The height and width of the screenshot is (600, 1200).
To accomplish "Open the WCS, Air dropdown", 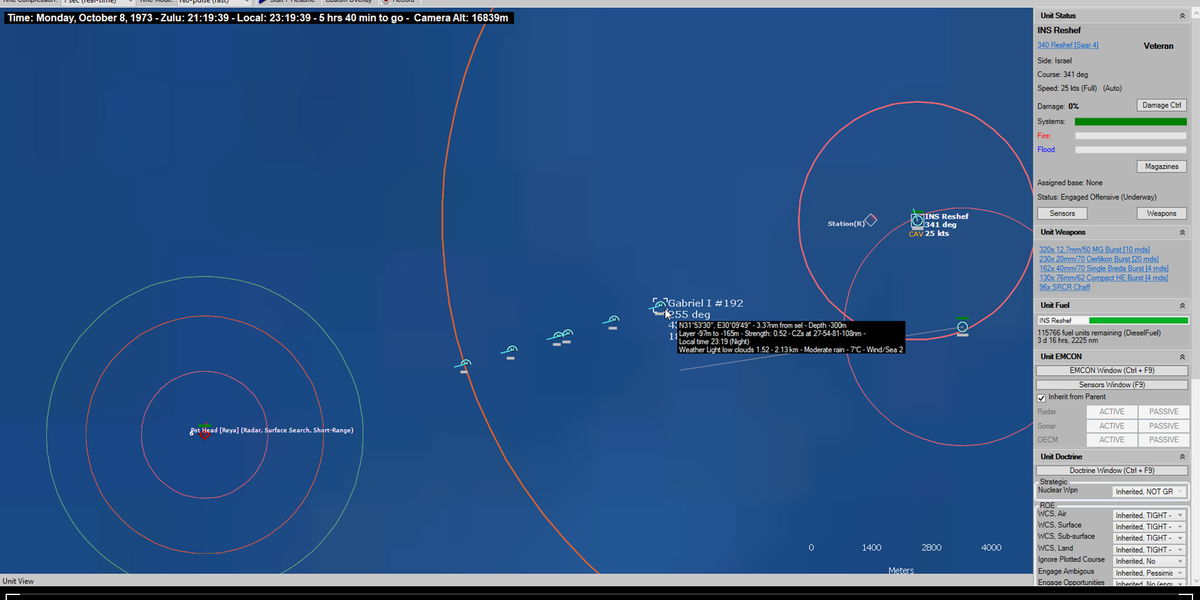I will tap(1149, 515).
